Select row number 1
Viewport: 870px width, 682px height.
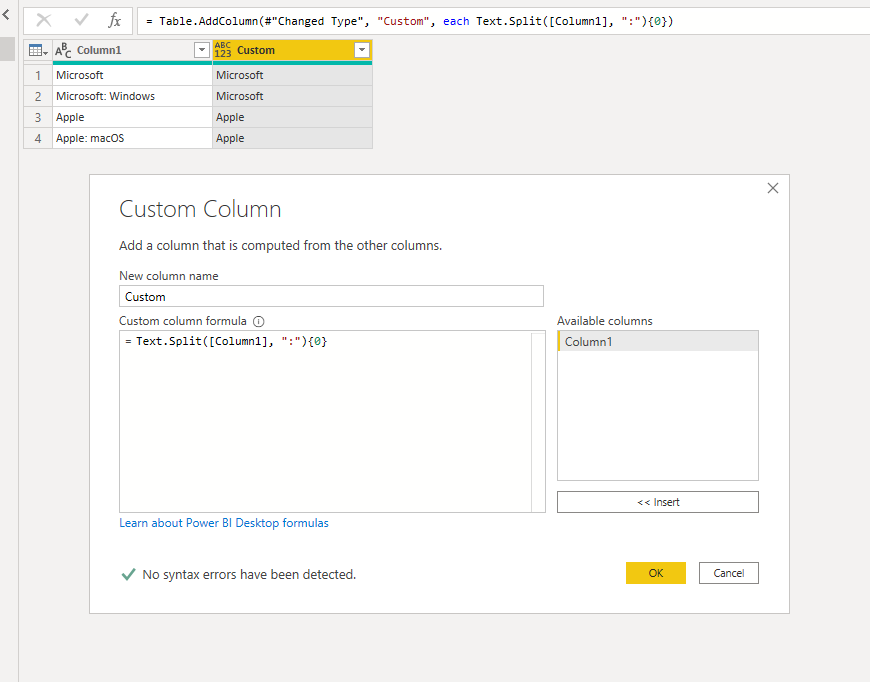(38, 75)
